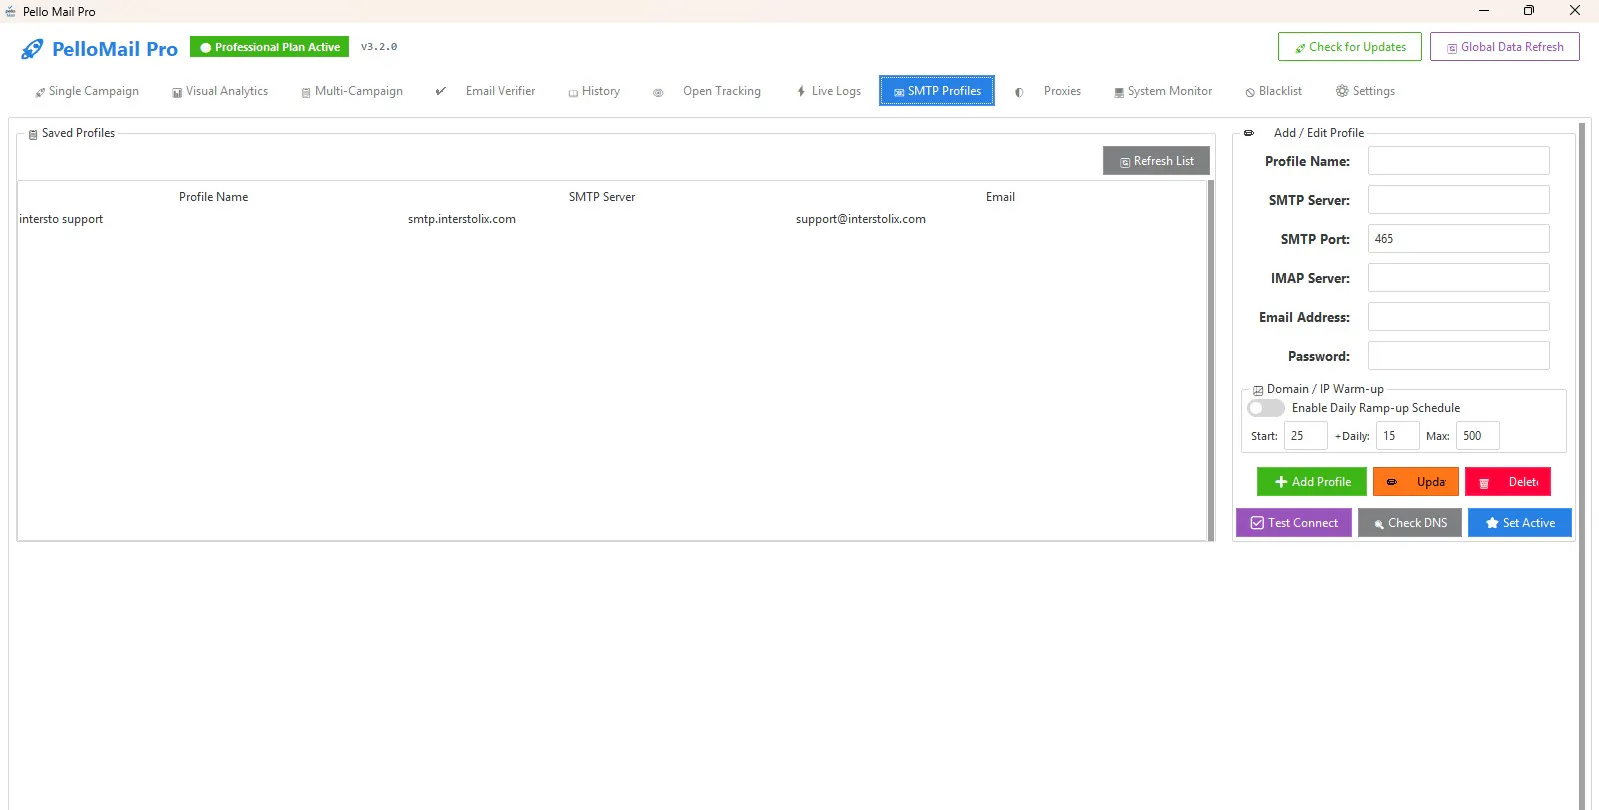
Task: Click the Professional Plan Active badge
Action: 269,47
